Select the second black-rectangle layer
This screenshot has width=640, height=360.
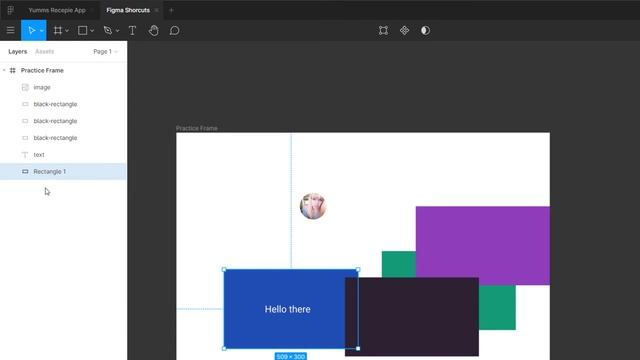click(63, 121)
